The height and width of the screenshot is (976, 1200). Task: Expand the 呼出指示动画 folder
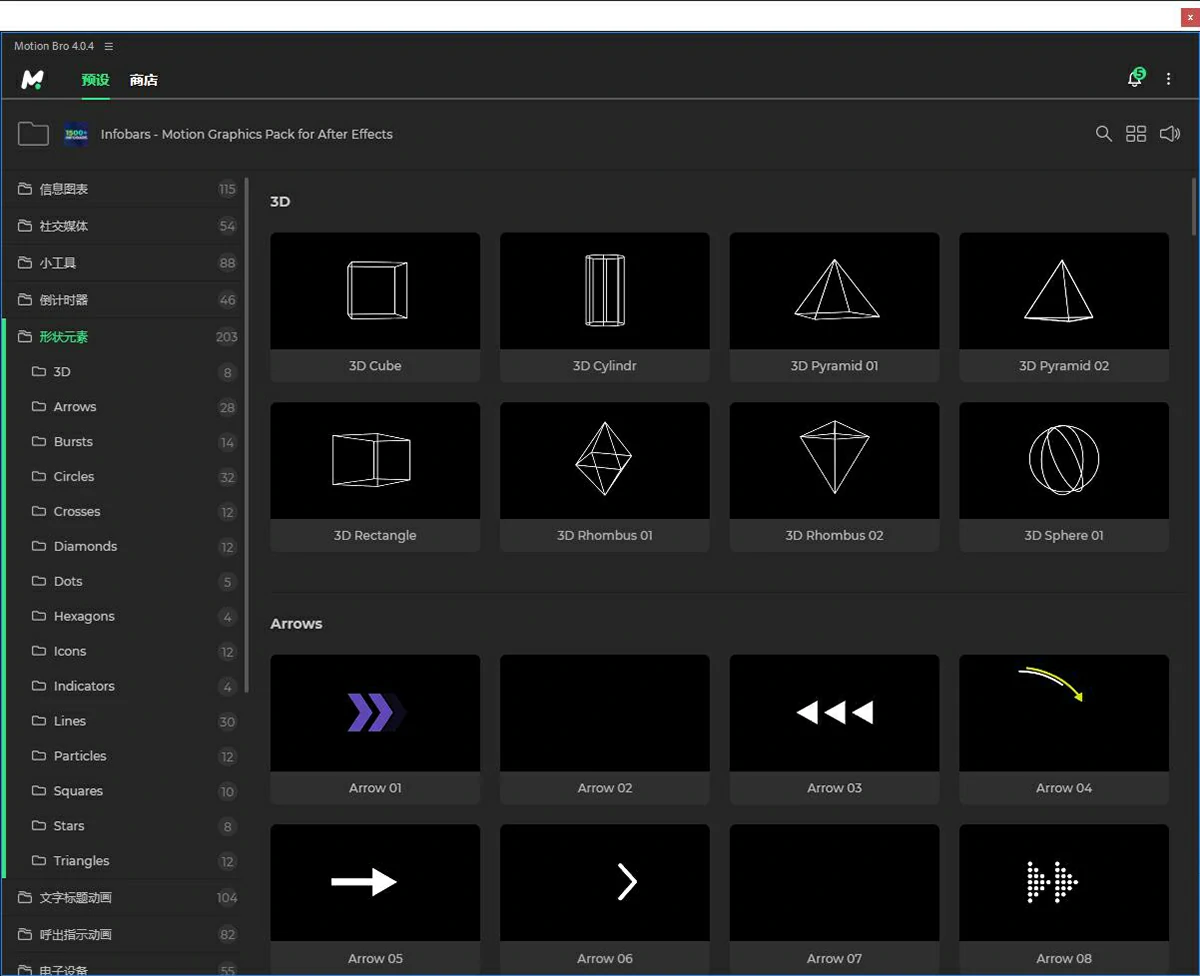123,935
